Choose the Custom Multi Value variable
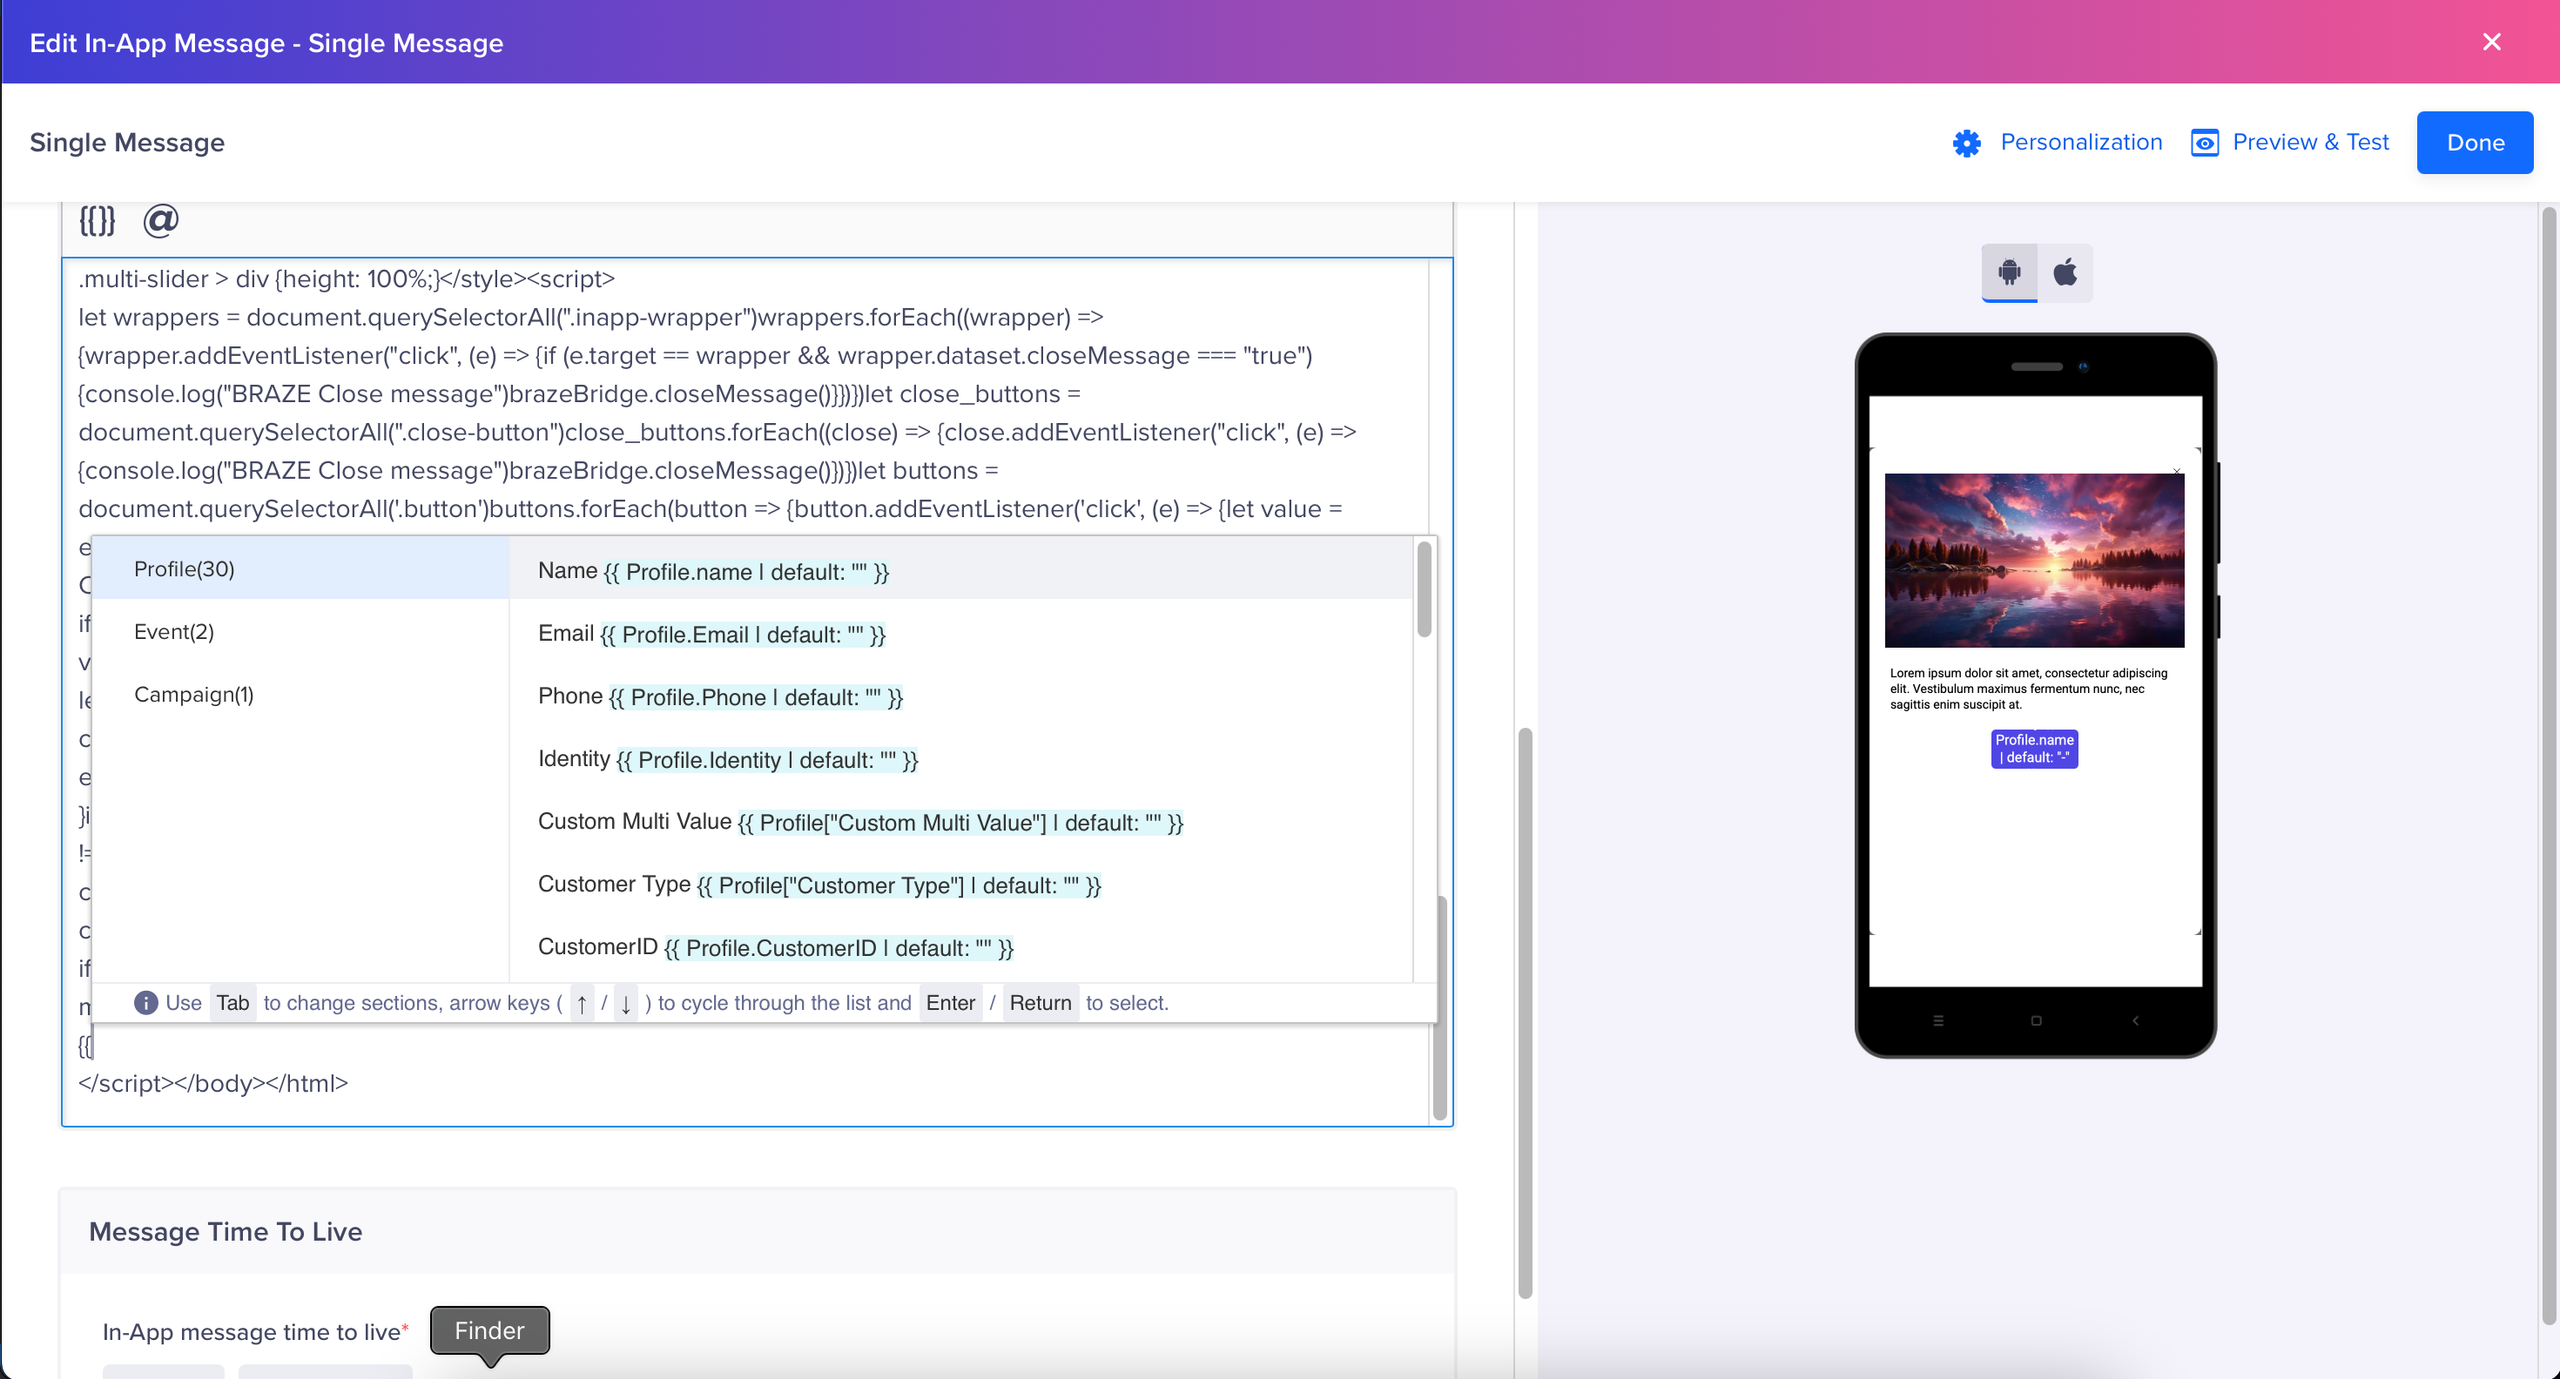This screenshot has height=1379, width=2560. [x=860, y=823]
